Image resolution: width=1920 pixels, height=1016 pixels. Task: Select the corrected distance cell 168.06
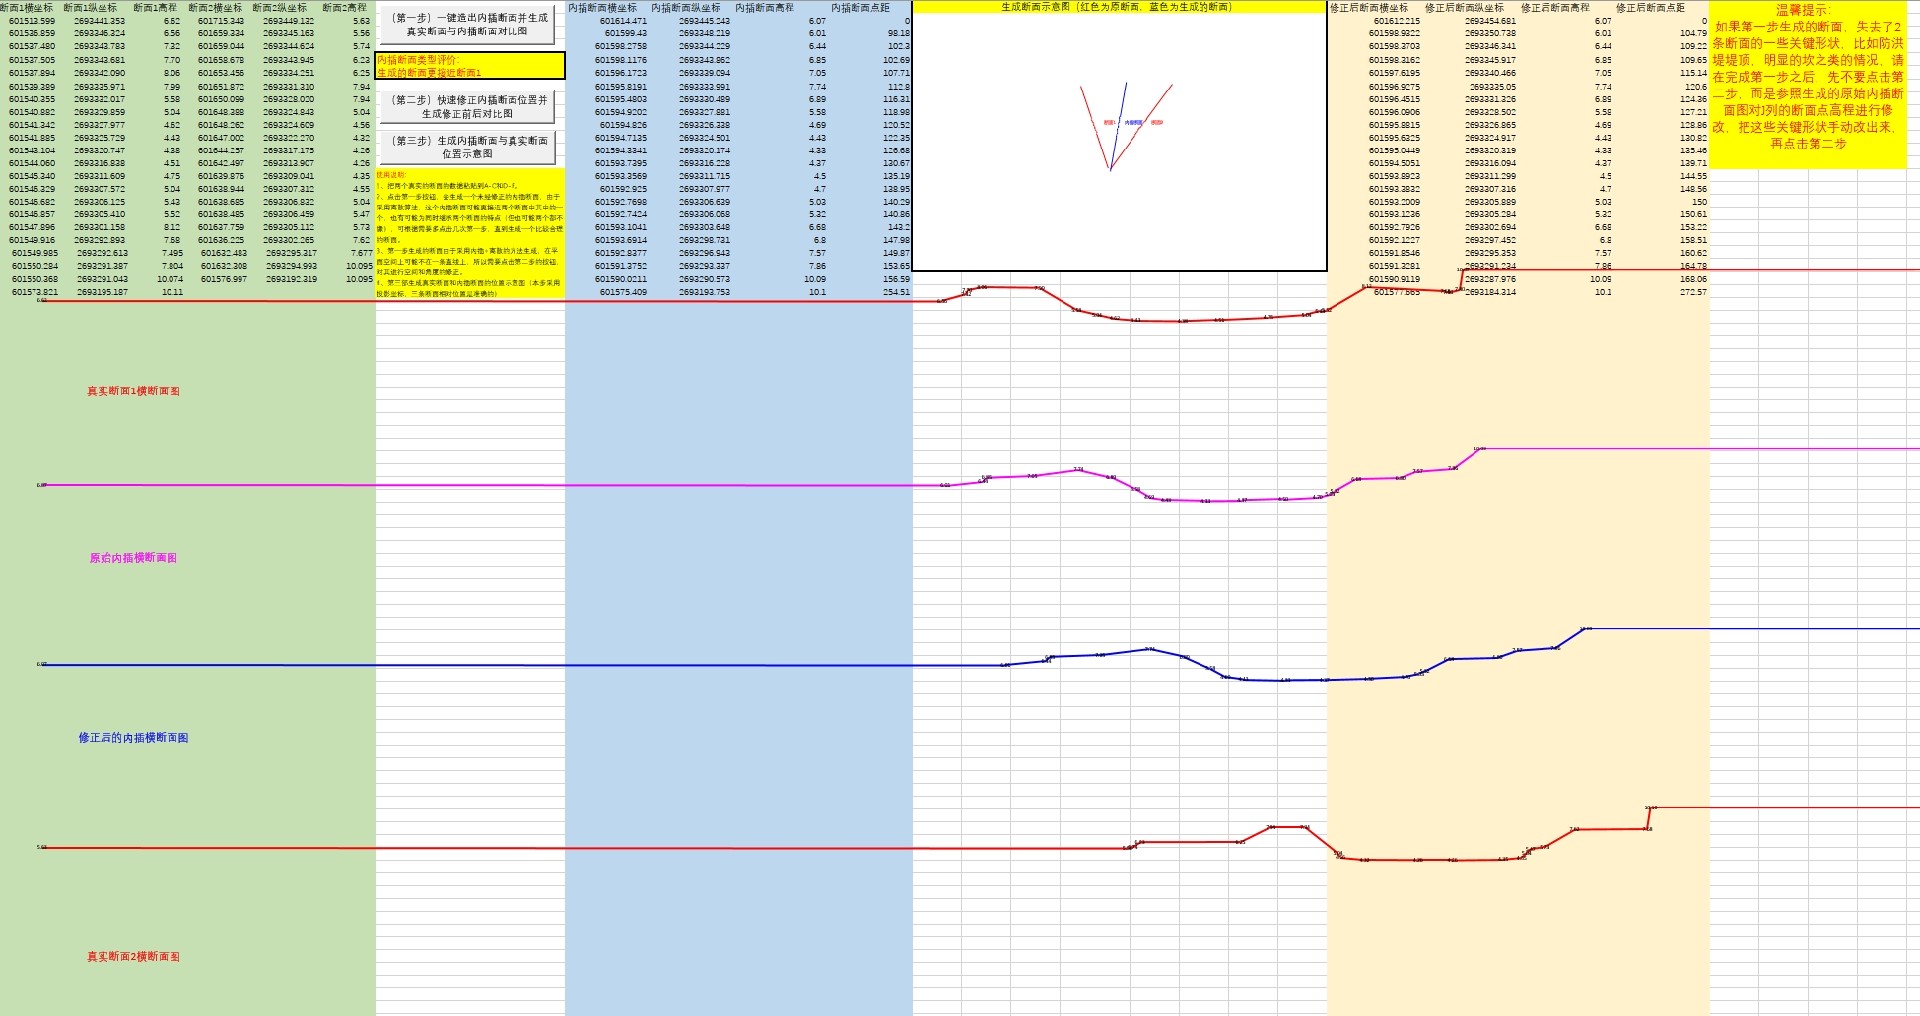[x=1693, y=279]
